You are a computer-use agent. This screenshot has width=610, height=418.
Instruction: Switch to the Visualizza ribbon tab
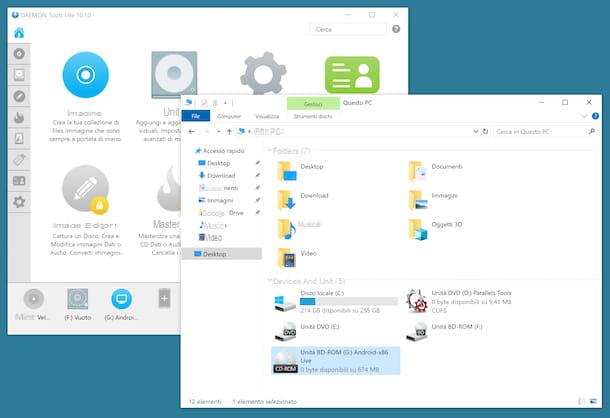pyautogui.click(x=267, y=116)
